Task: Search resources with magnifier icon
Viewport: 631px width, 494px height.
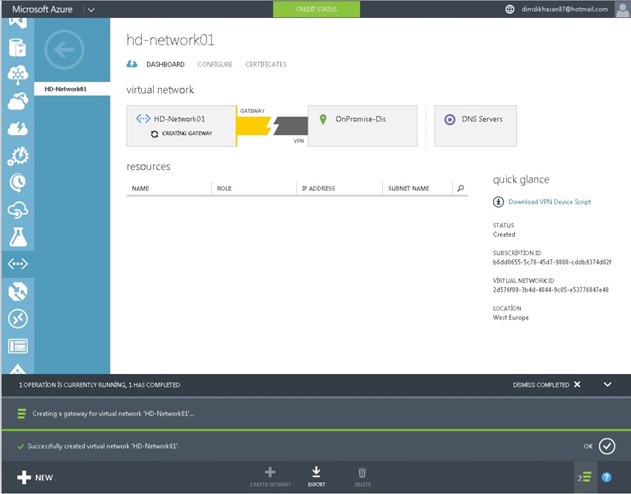Action: [460, 188]
